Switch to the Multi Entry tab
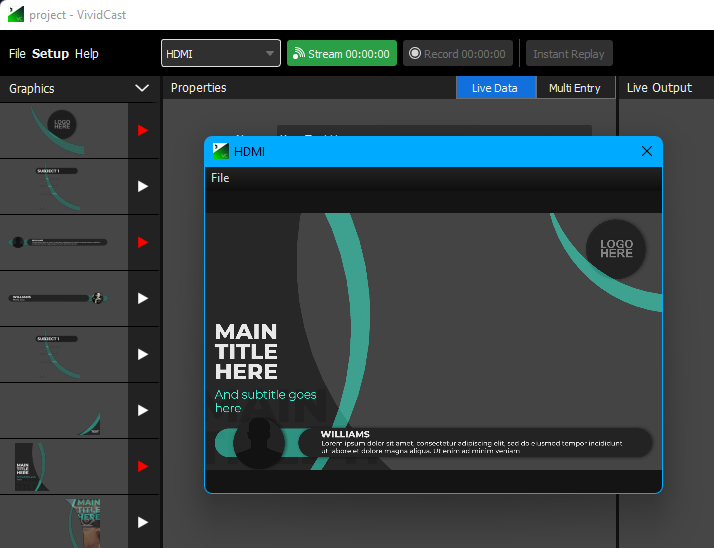714x548 pixels. tap(574, 88)
